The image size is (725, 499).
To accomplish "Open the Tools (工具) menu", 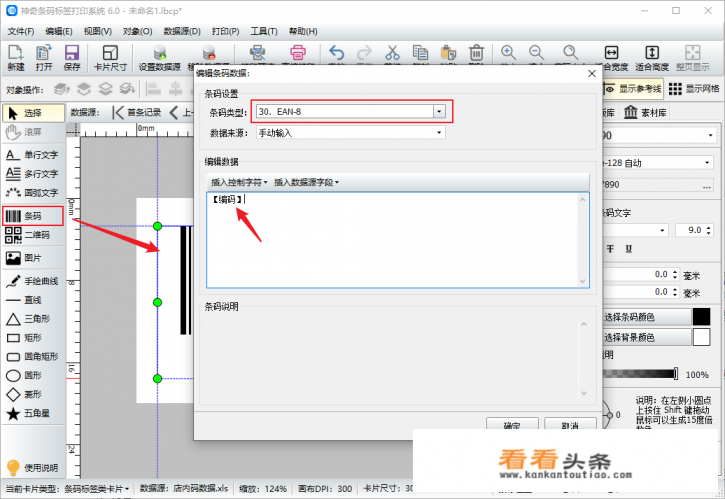I will 264,31.
